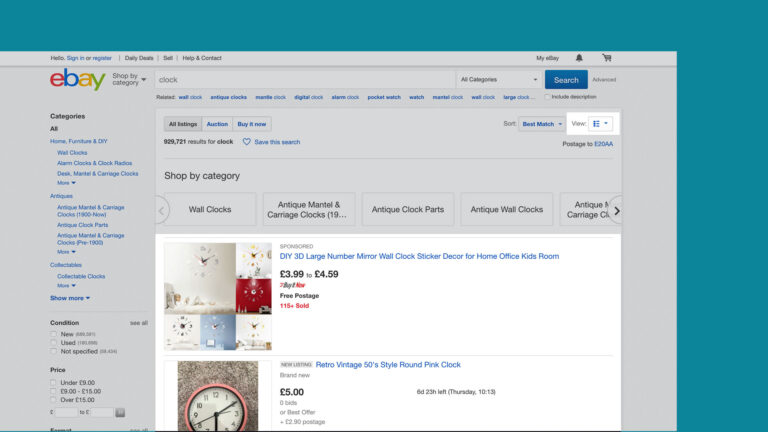Enable the Include description checkbox

[548, 97]
